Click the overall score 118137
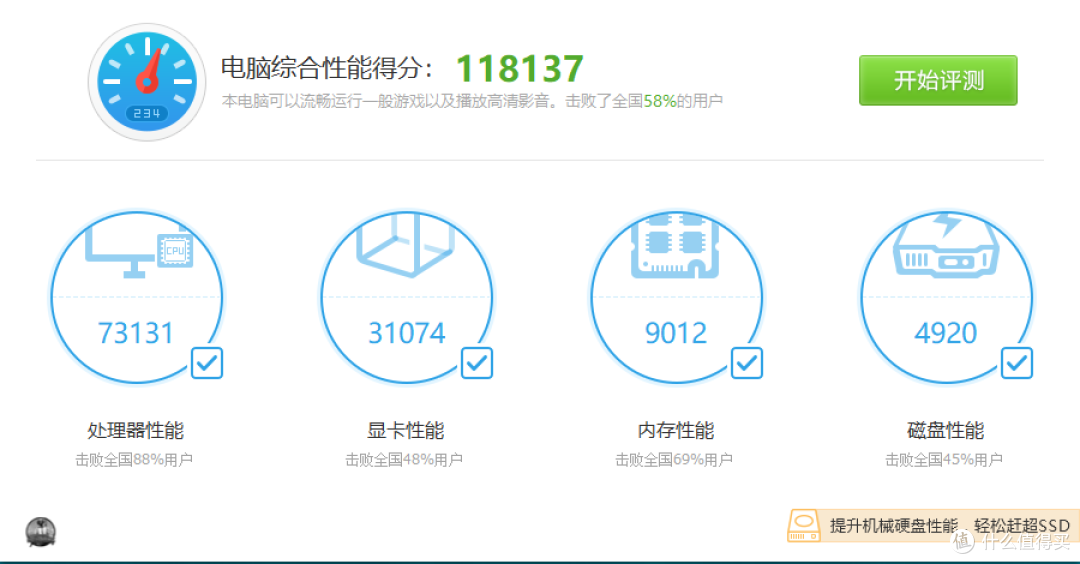The height and width of the screenshot is (564, 1080). [519, 69]
